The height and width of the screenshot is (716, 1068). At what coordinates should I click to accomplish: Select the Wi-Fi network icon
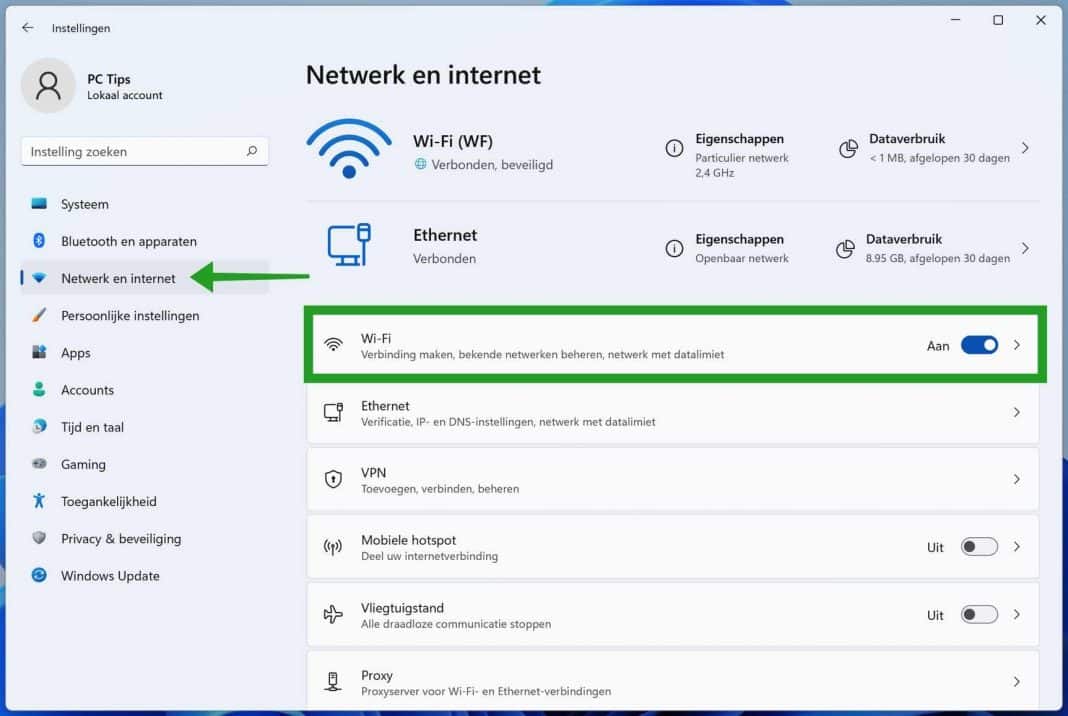[349, 147]
